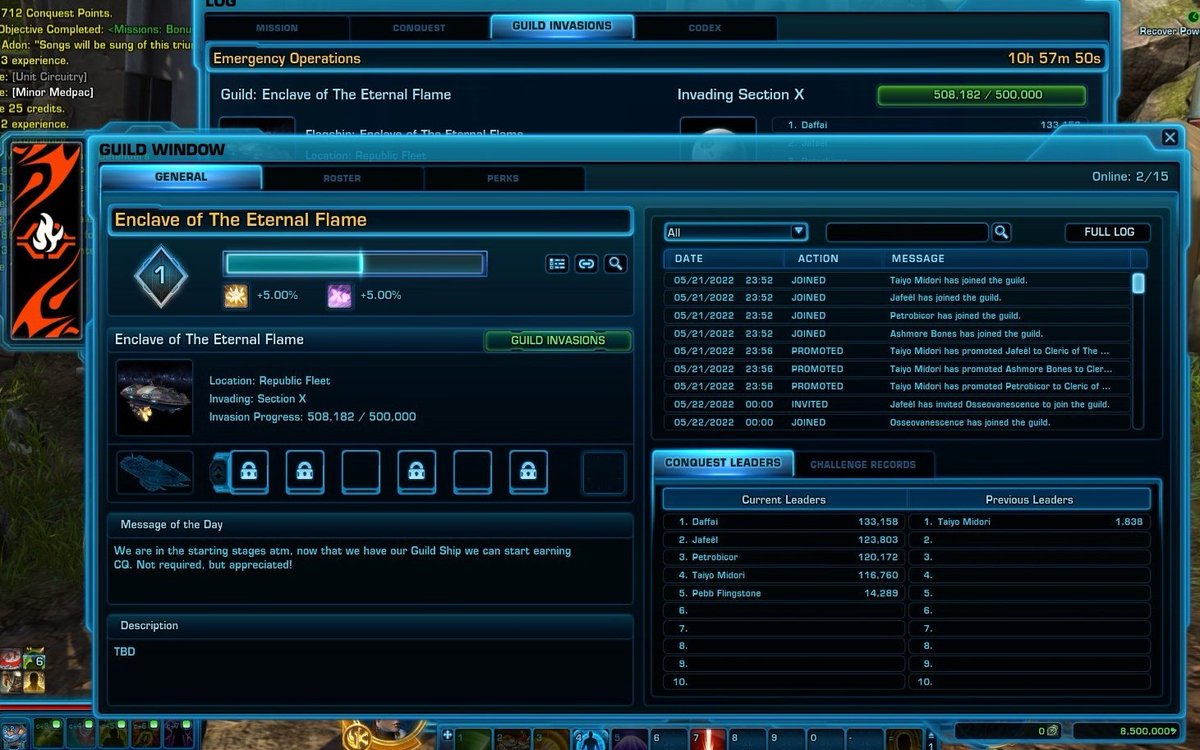
Task: Click [Unit Circuitry] link in chat log
Action: [49, 76]
